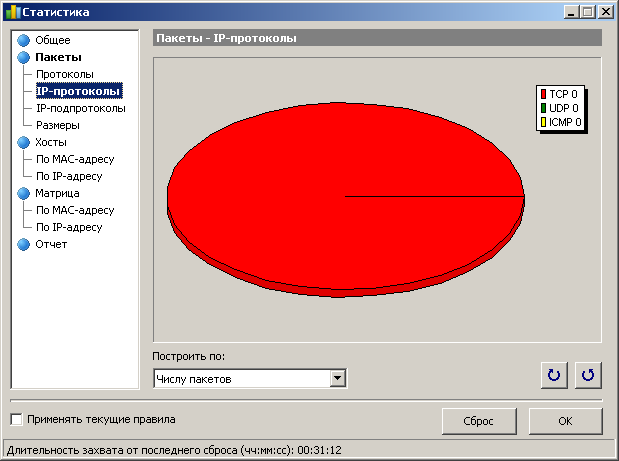
Task: Click the blue bullet icon next to Пакеты
Action: tap(24, 57)
